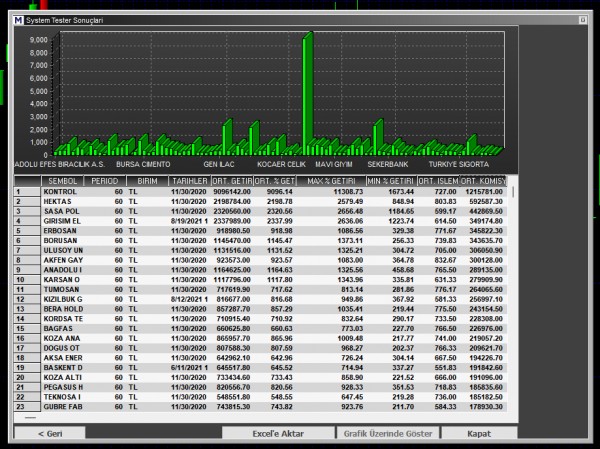Click the results table vertical scrollbar thumb
Image resolution: width=600 pixels, height=449 pixels.
click(513, 192)
